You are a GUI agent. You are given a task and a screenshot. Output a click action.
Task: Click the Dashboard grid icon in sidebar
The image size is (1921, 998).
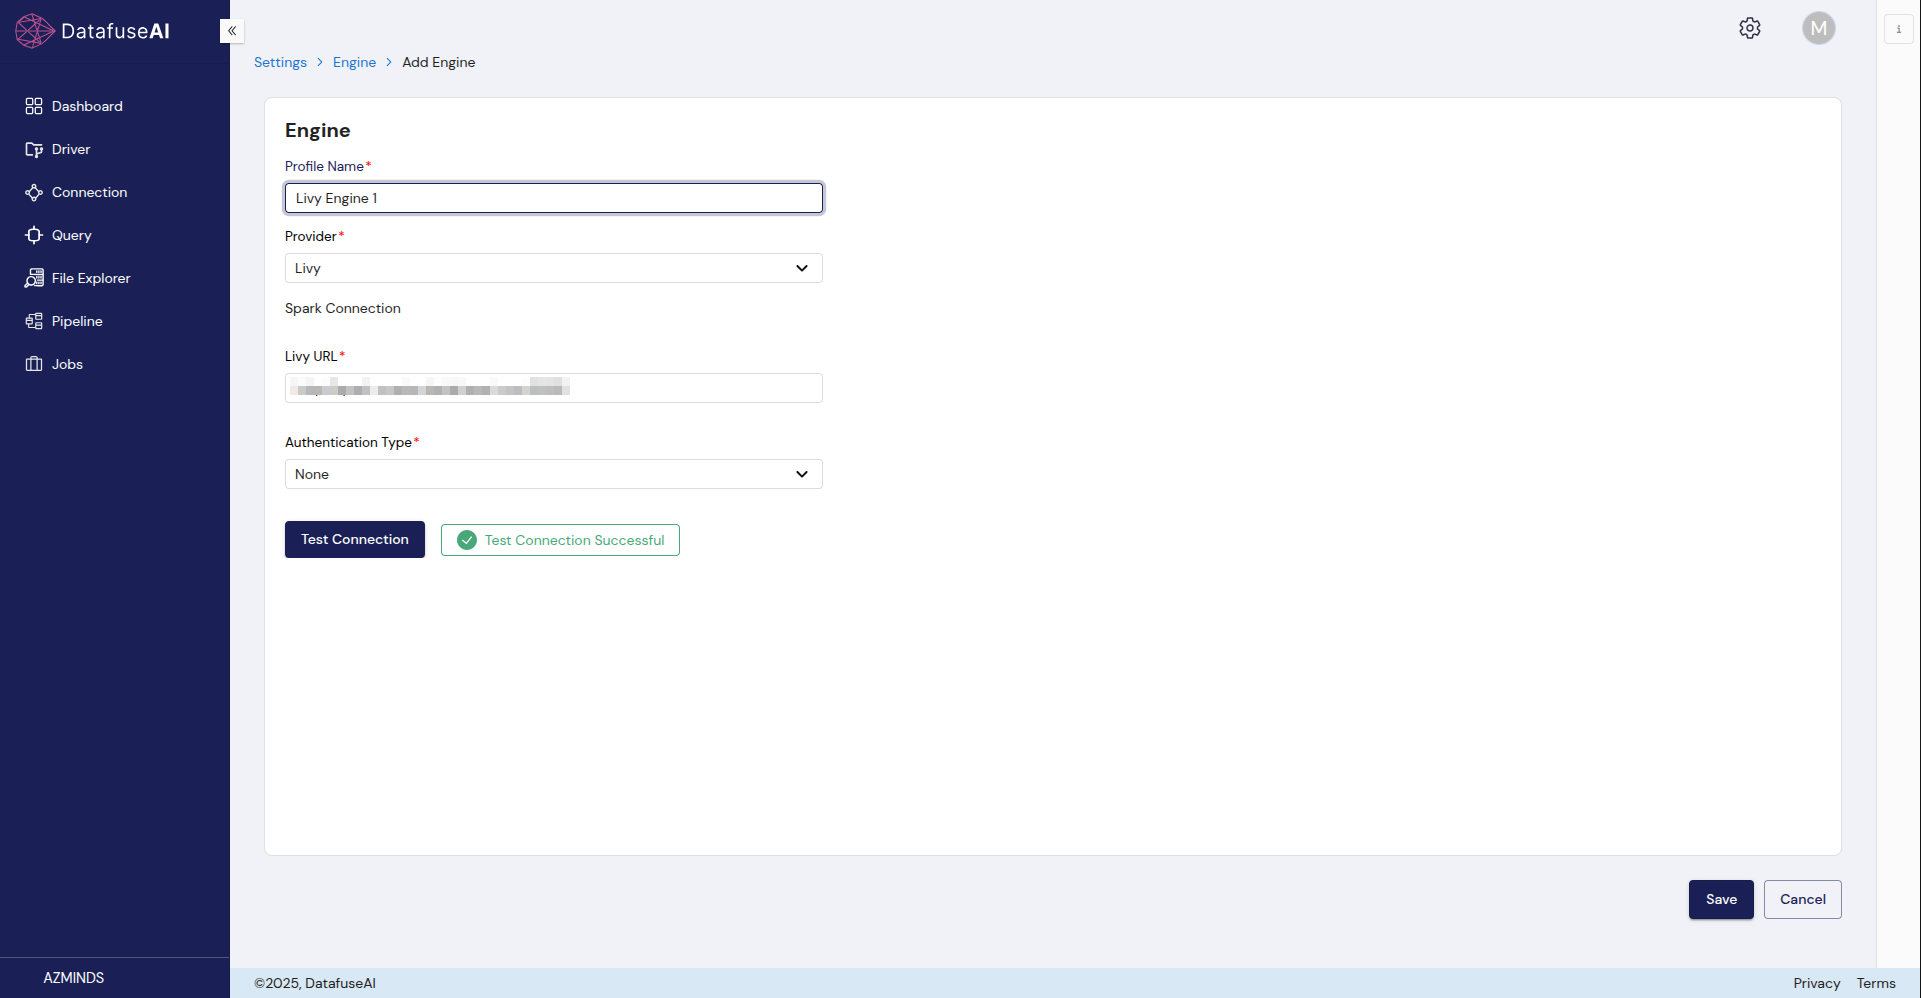pyautogui.click(x=34, y=106)
